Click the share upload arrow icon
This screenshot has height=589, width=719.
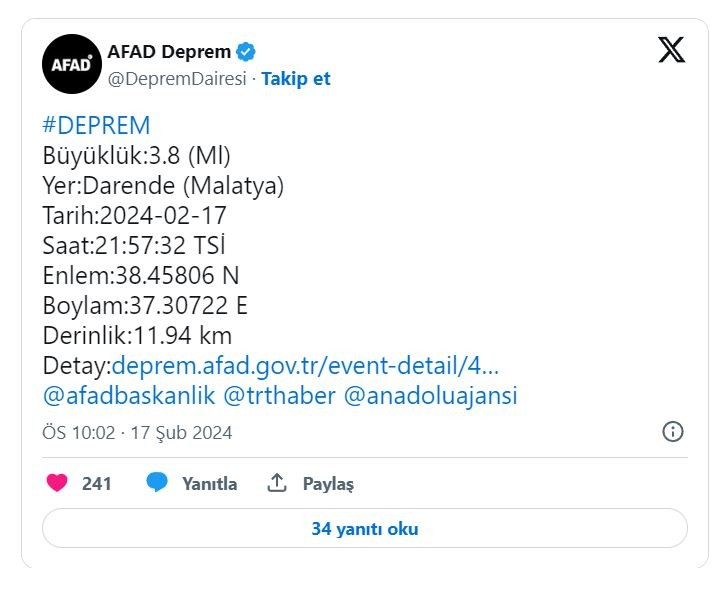(277, 484)
